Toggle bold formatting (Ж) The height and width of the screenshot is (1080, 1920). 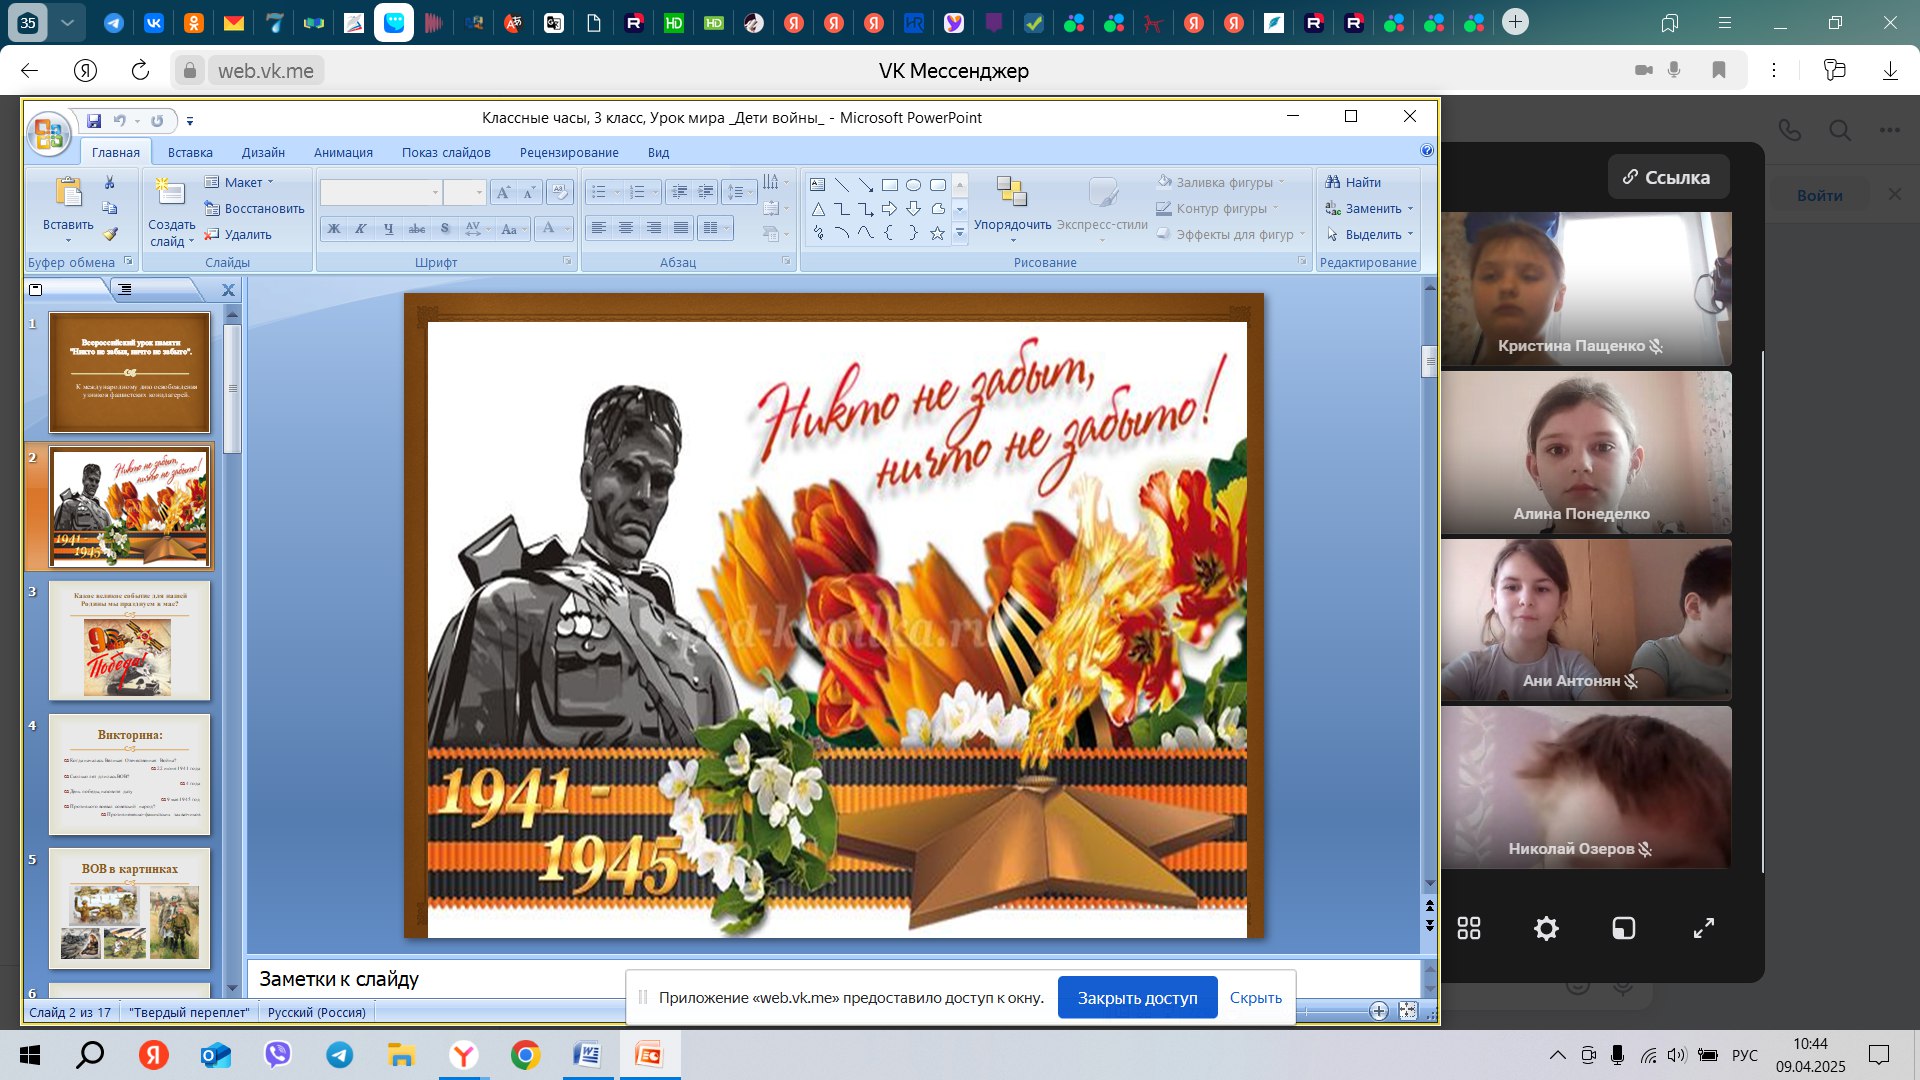coord(334,229)
